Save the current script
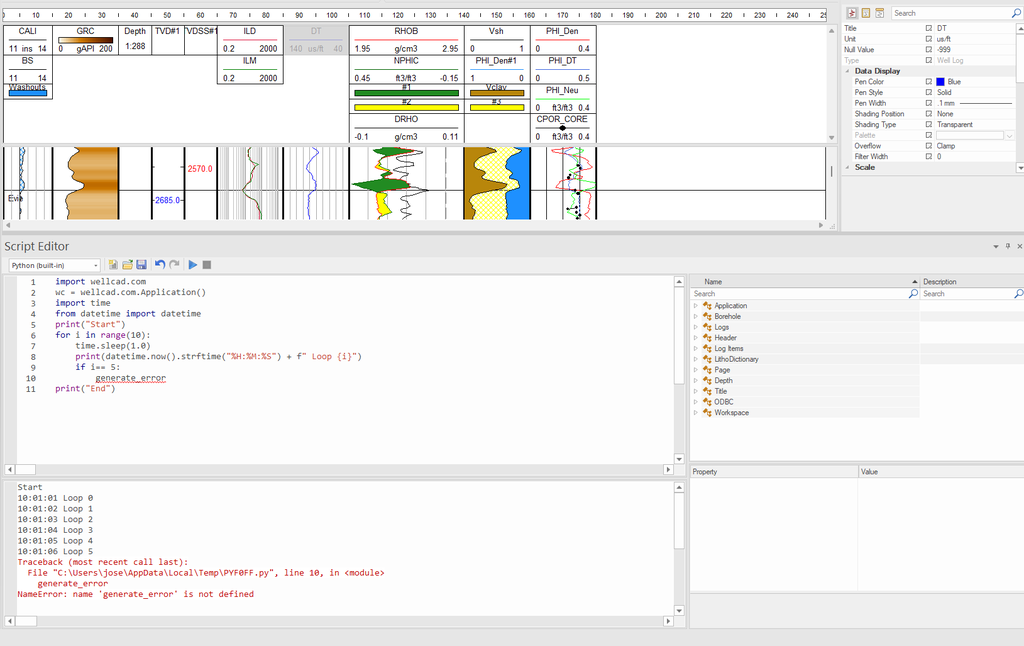The height and width of the screenshot is (646, 1024). click(x=141, y=265)
